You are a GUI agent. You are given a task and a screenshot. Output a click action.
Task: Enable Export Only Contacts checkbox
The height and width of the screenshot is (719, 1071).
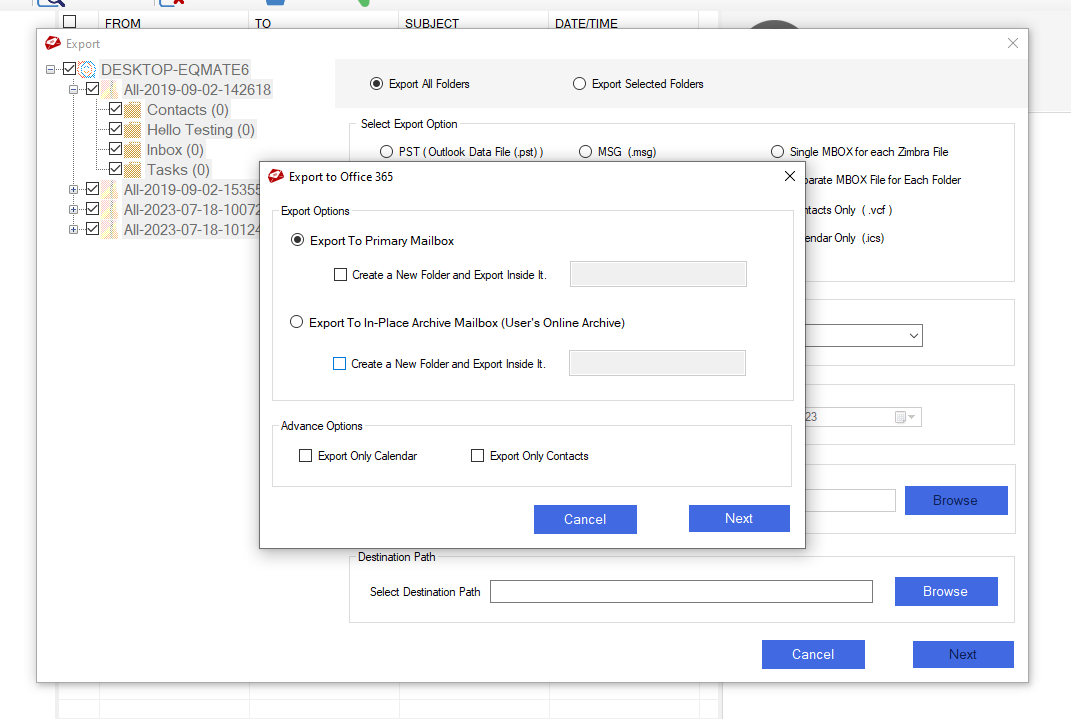477,455
